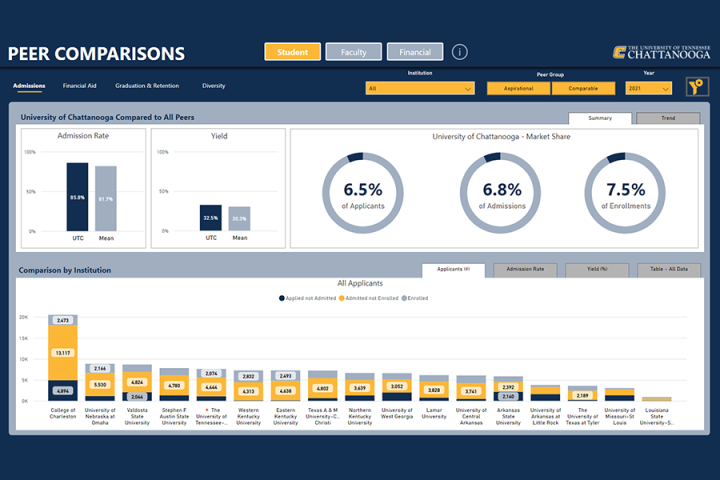Click the University of Central Arkansas label
720x480 pixels.
(x=471, y=416)
